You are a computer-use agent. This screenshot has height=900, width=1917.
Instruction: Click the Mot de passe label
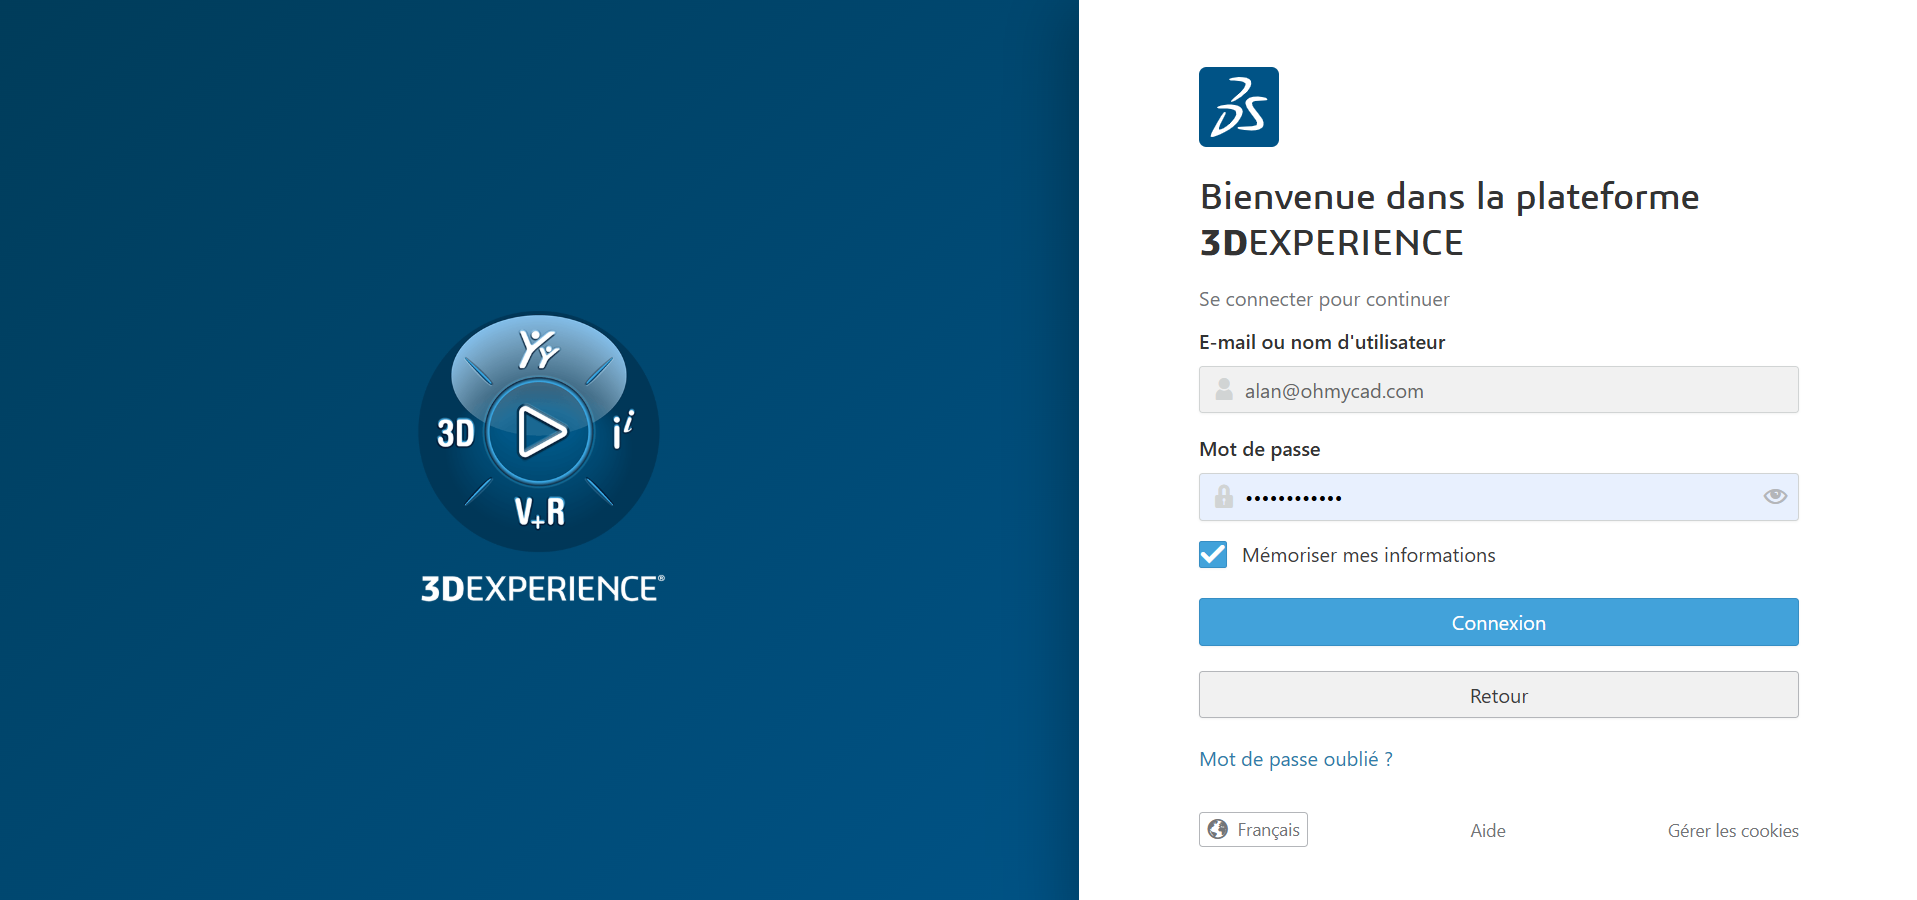1259,449
